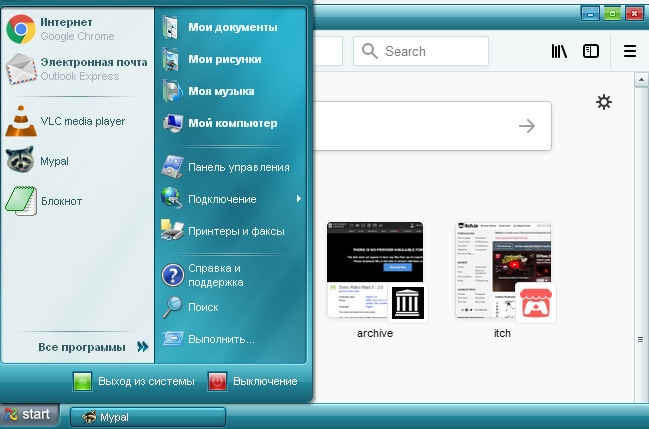
Task: Click the green Выход из системы icon
Action: click(x=82, y=381)
